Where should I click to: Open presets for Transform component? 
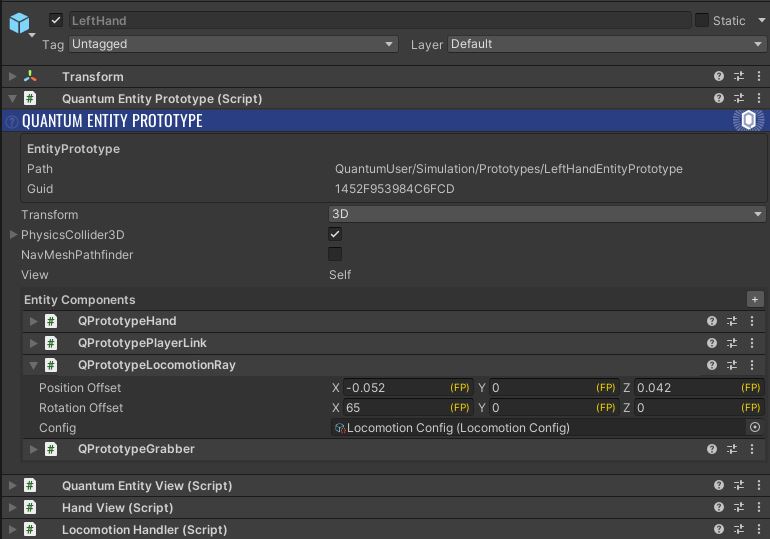pyautogui.click(x=739, y=76)
